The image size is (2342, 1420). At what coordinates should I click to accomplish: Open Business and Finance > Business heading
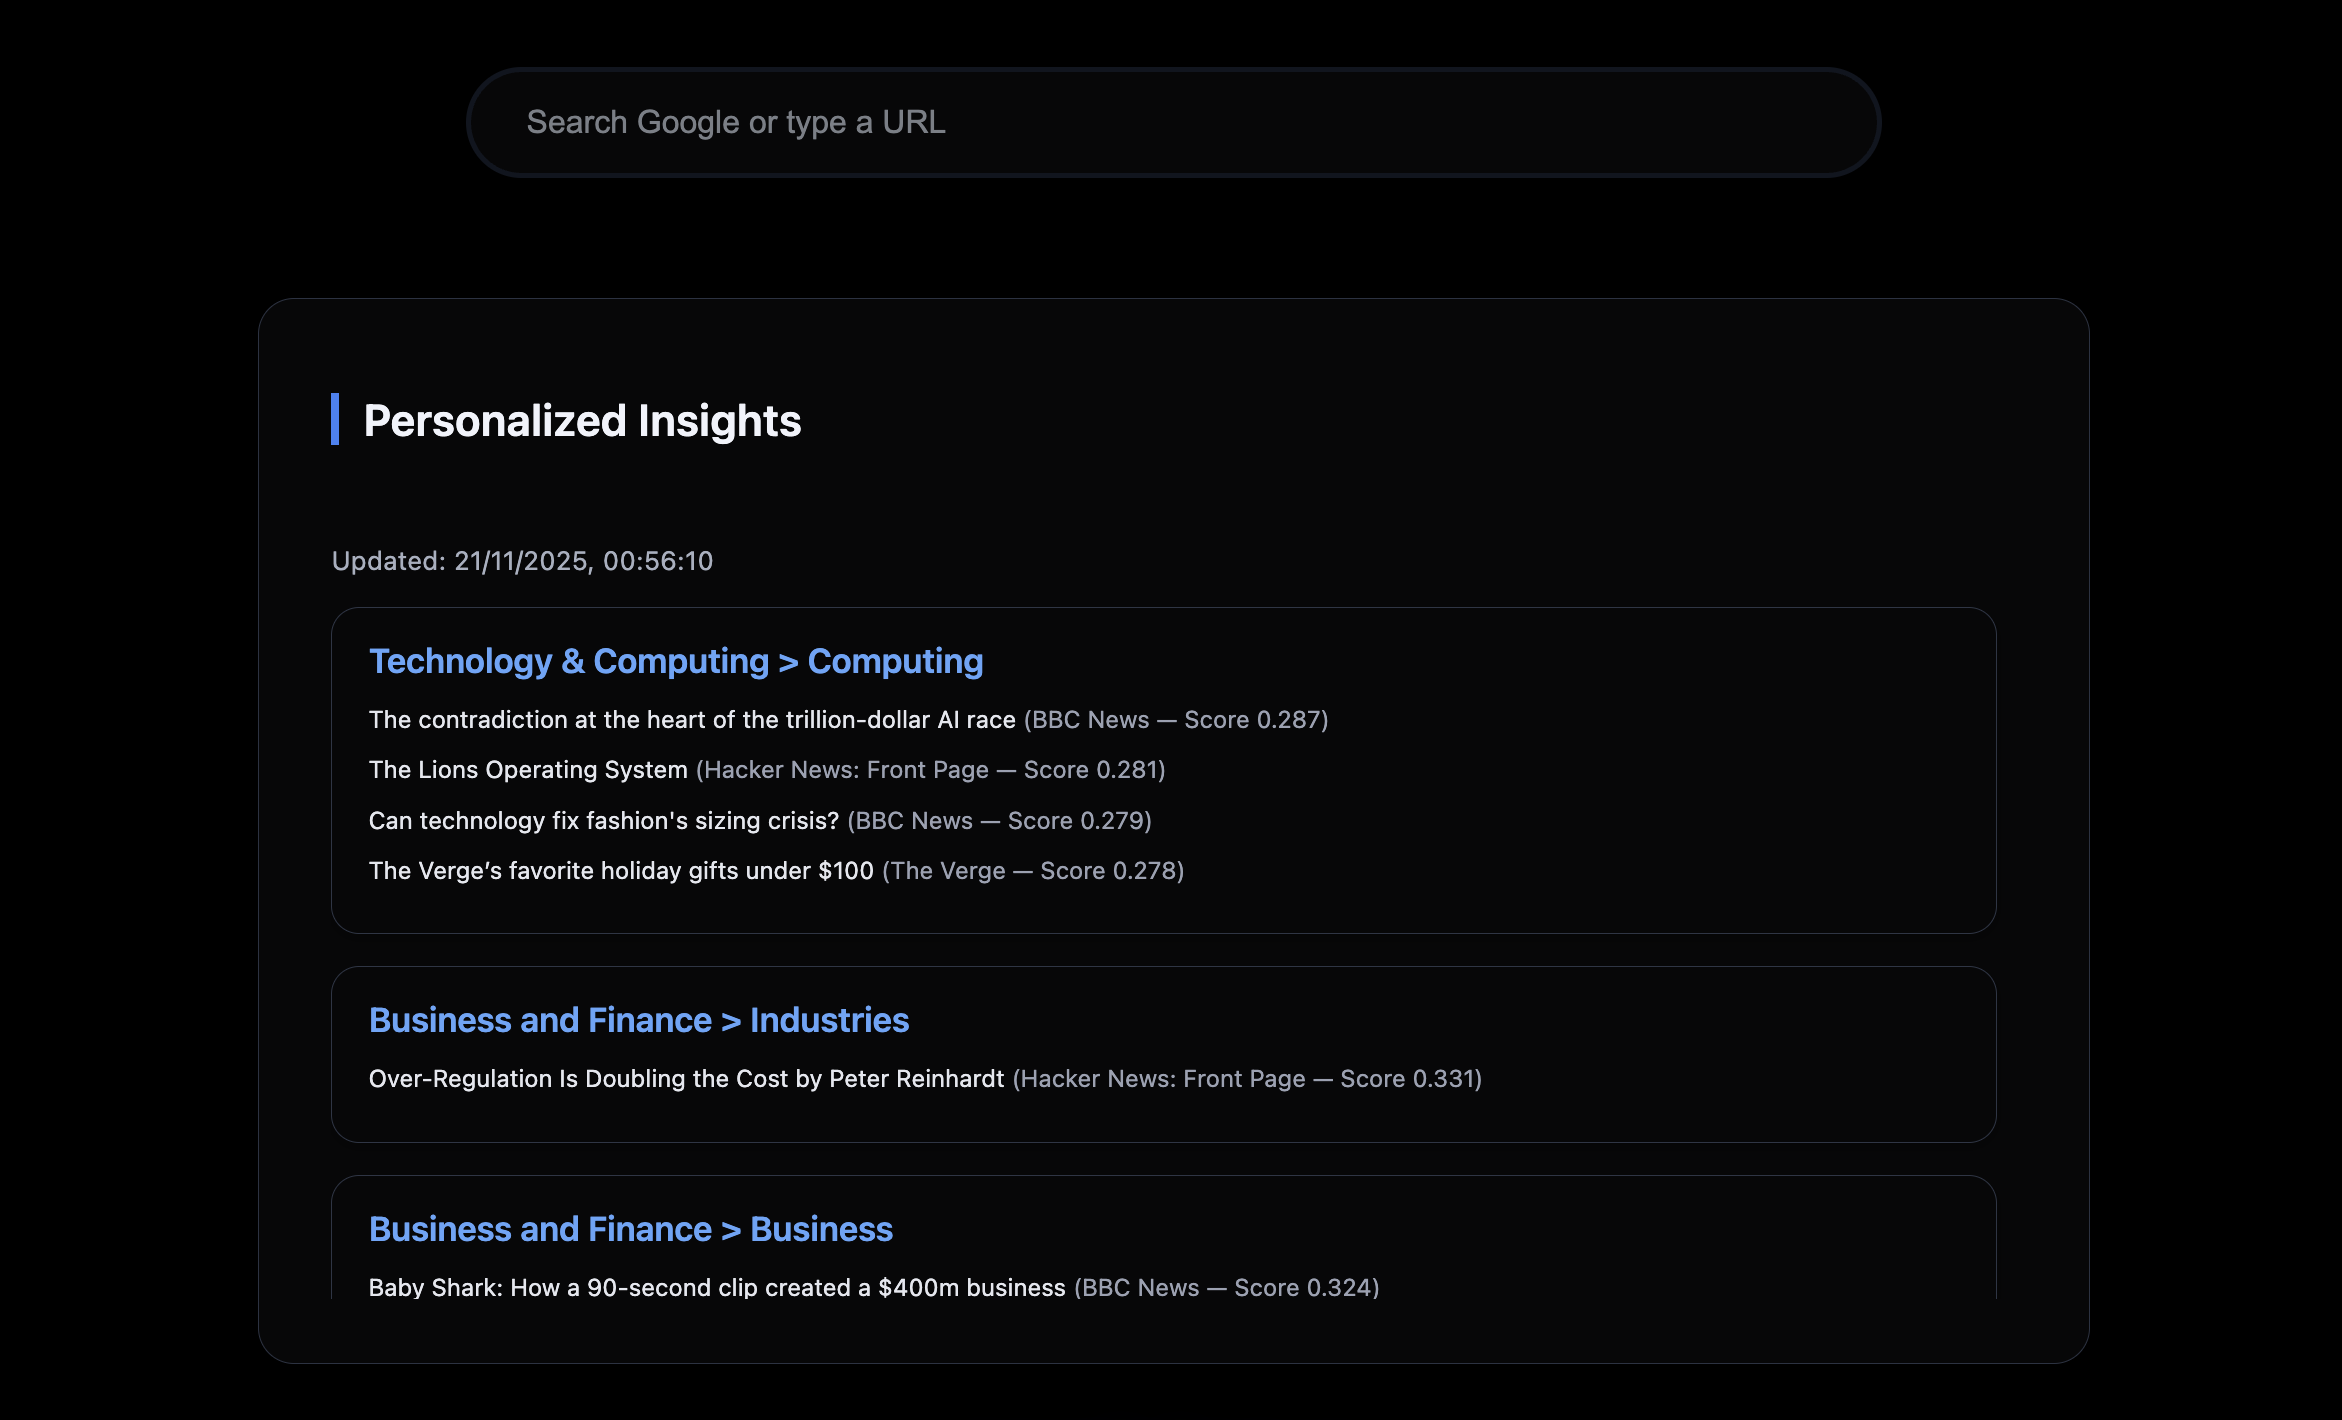631,1229
